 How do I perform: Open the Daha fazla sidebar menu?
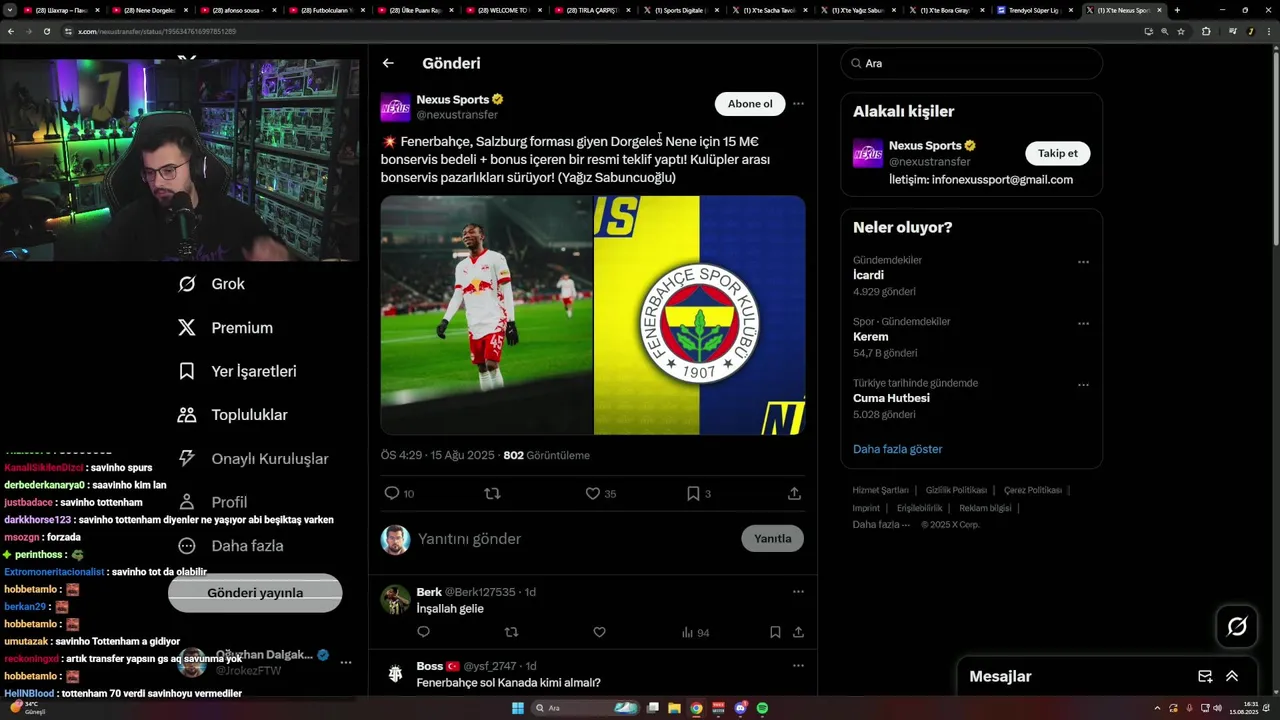coord(230,546)
